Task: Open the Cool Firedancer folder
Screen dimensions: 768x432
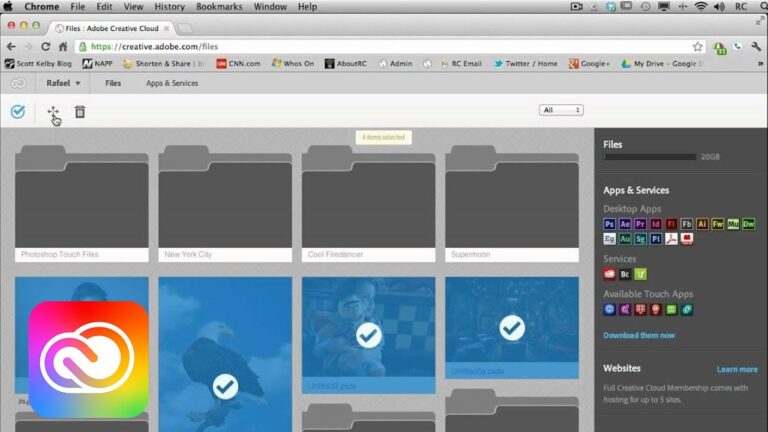Action: 368,203
